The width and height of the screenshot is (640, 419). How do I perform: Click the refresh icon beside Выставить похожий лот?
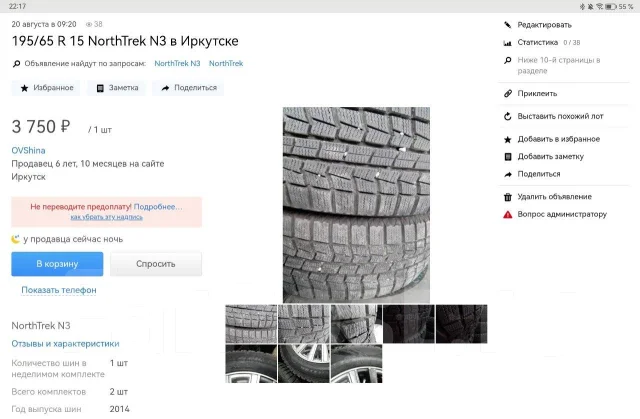pos(507,116)
